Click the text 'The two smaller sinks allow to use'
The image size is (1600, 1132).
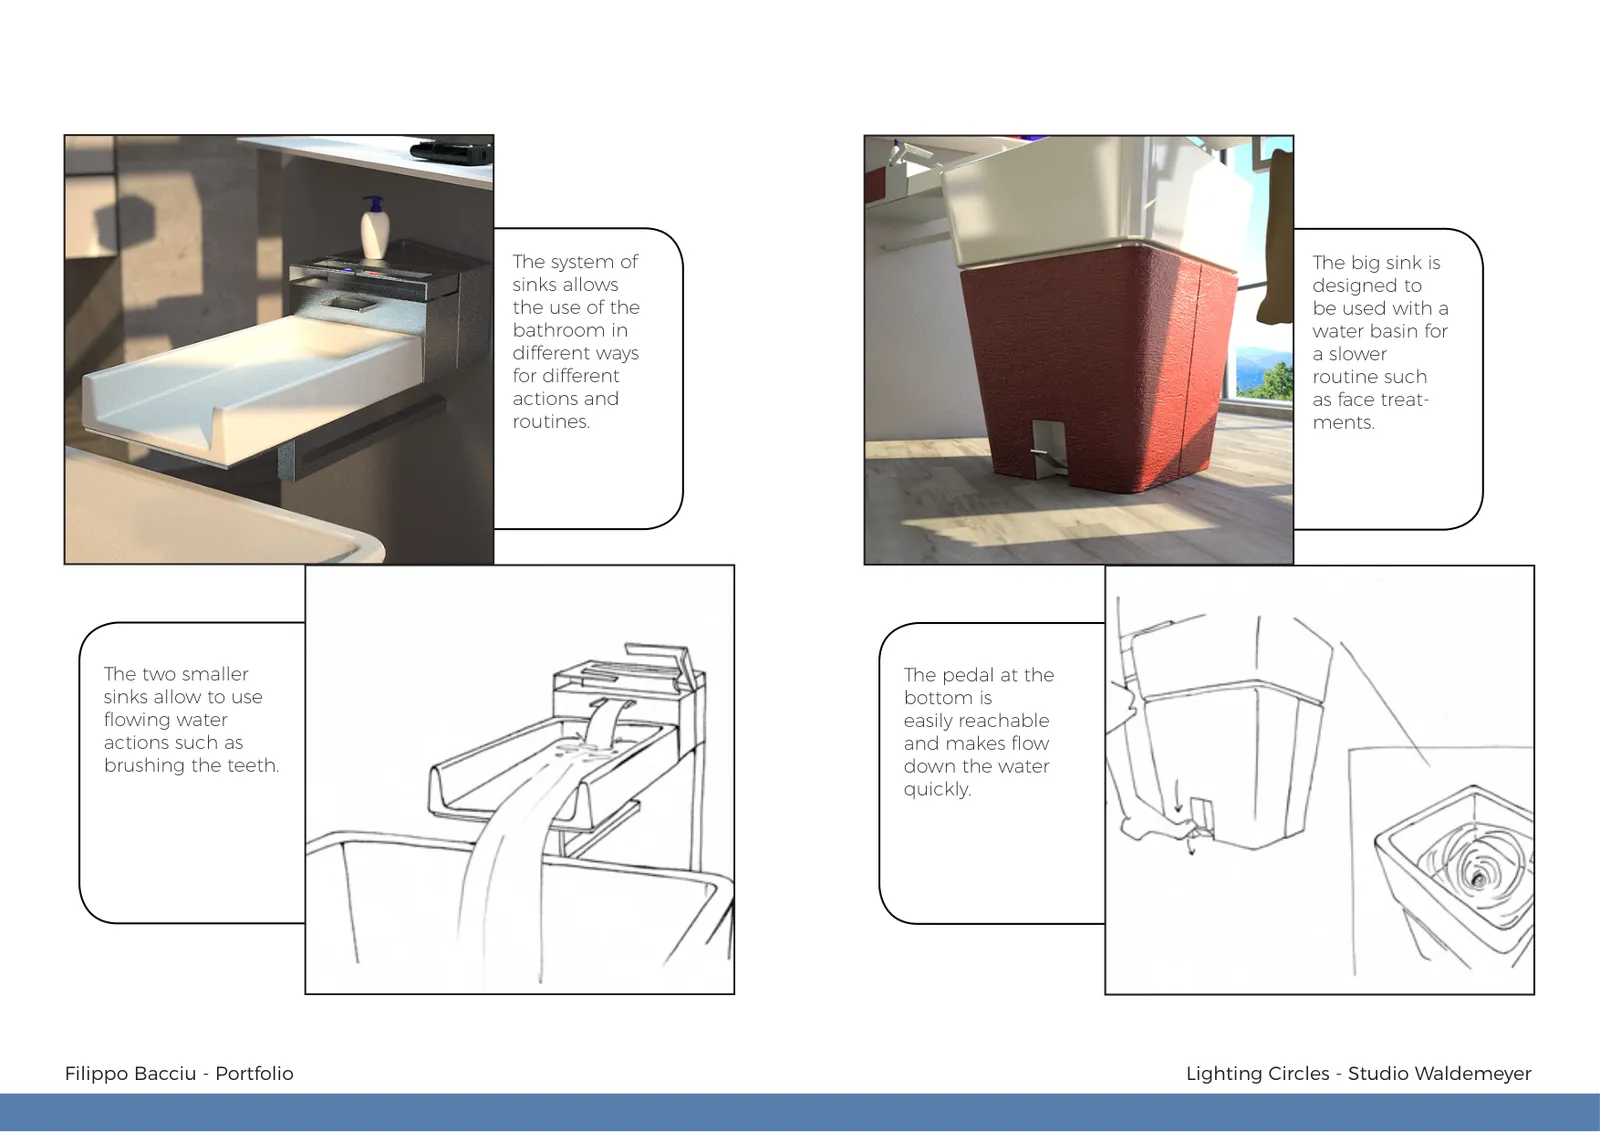183,685
